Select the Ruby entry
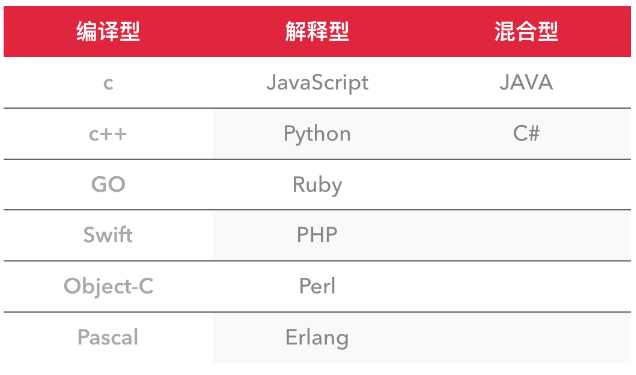This screenshot has width=636, height=375. (x=317, y=185)
